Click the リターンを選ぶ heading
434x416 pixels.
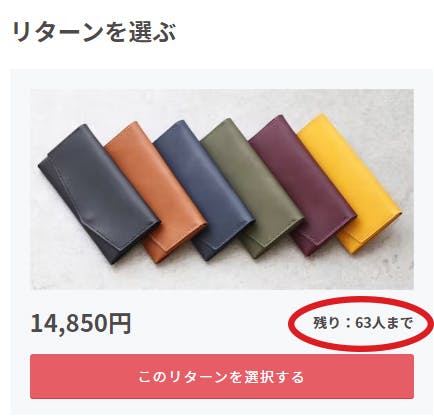[x=94, y=32]
